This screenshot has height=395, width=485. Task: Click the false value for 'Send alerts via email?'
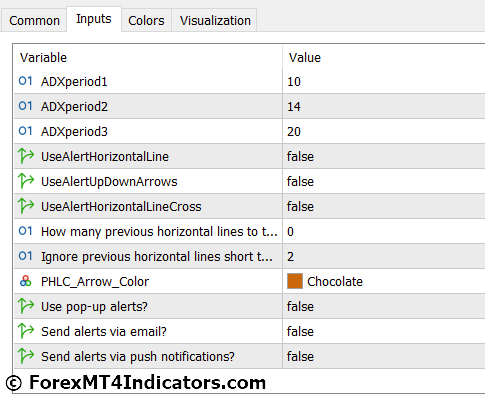pos(300,332)
